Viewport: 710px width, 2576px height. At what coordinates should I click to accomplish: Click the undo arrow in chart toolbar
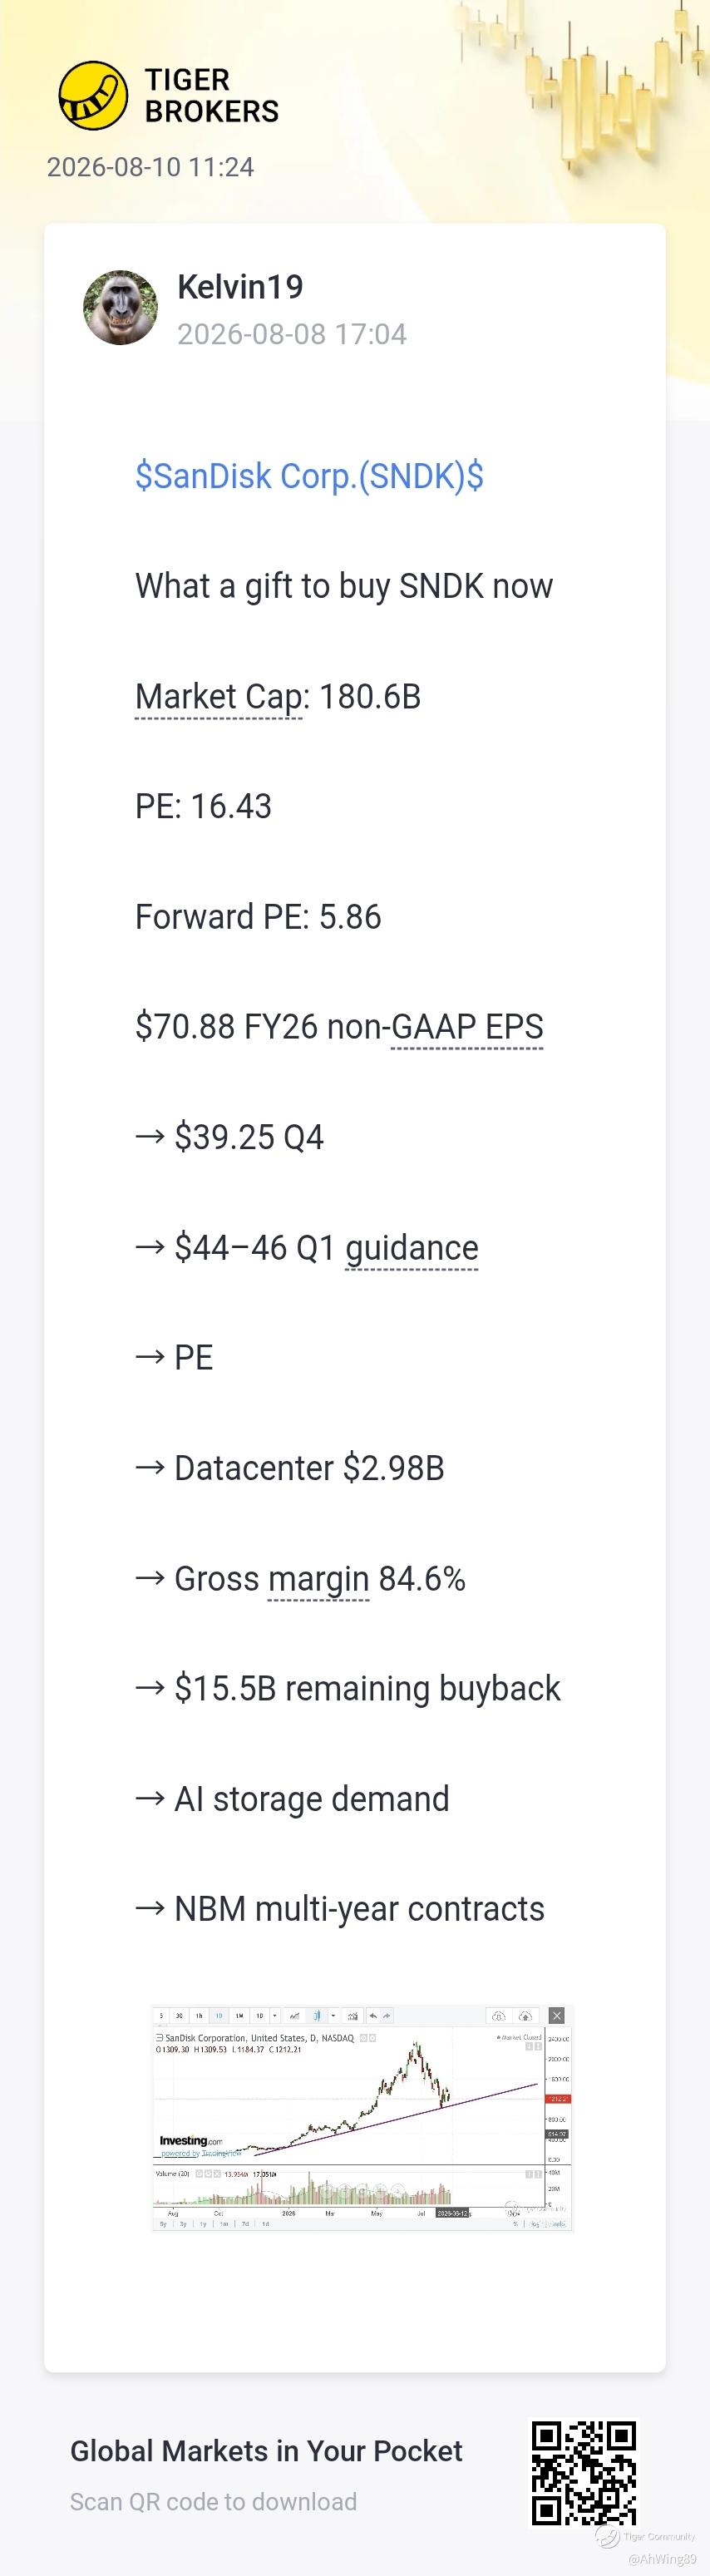point(373,2016)
